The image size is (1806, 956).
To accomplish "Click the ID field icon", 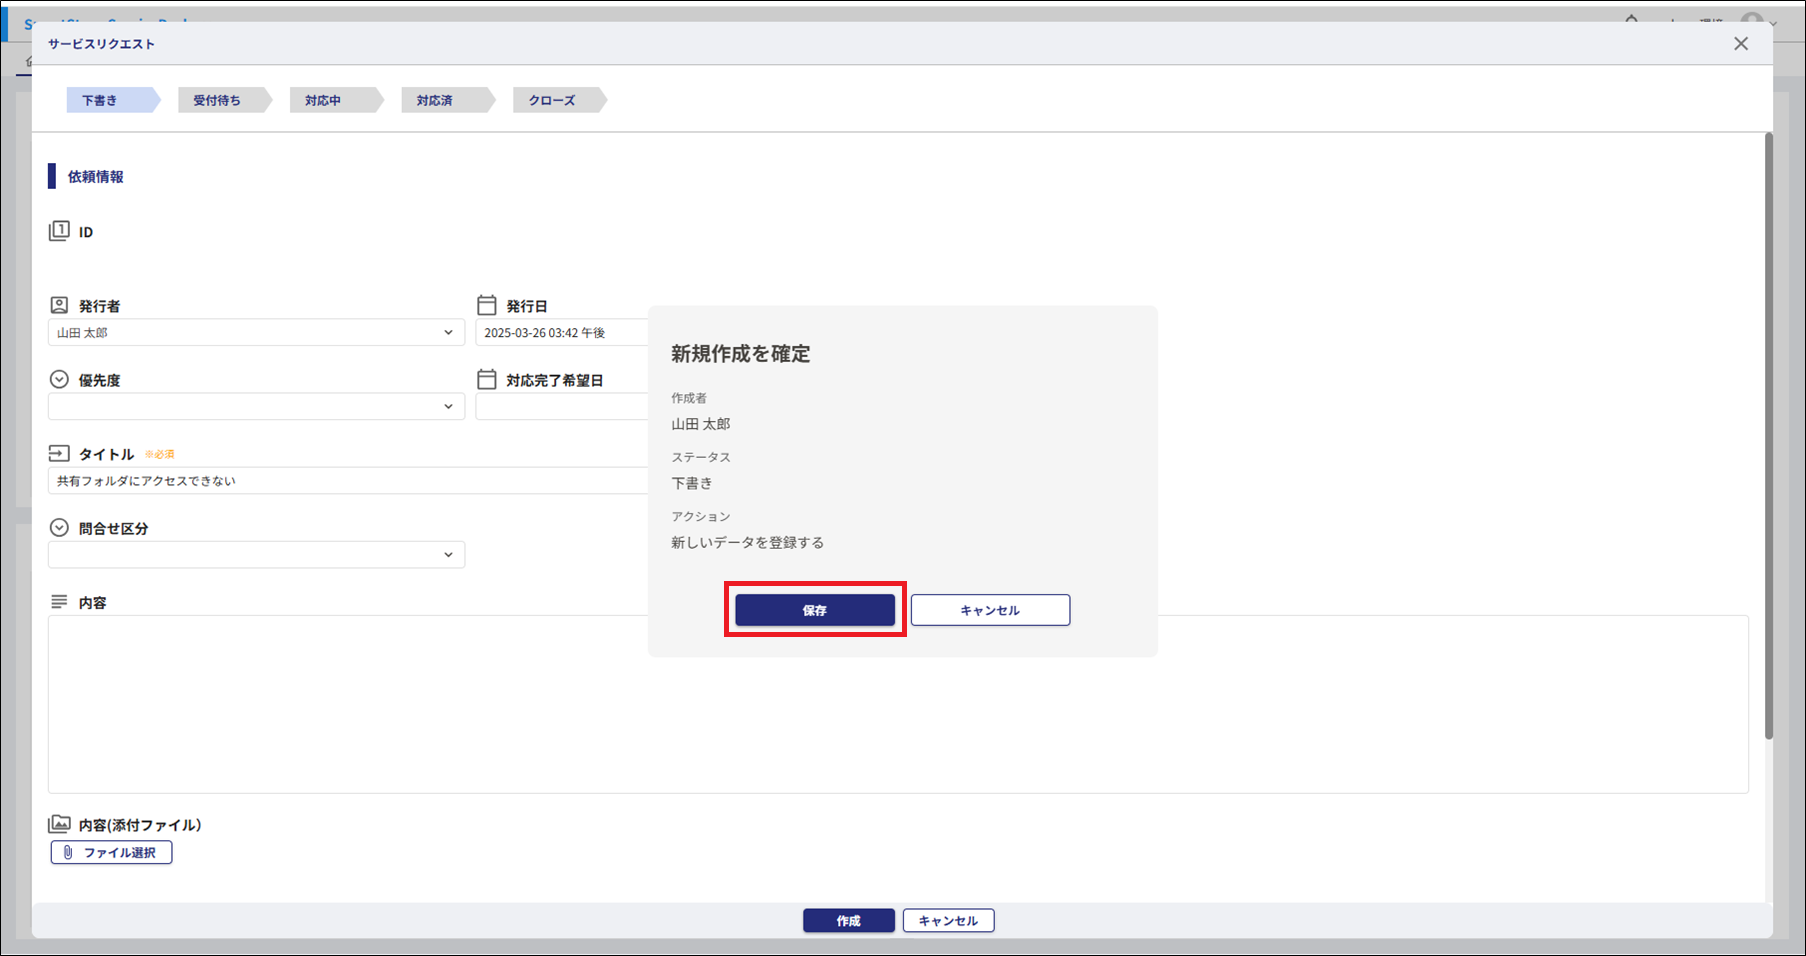I will [x=59, y=231].
